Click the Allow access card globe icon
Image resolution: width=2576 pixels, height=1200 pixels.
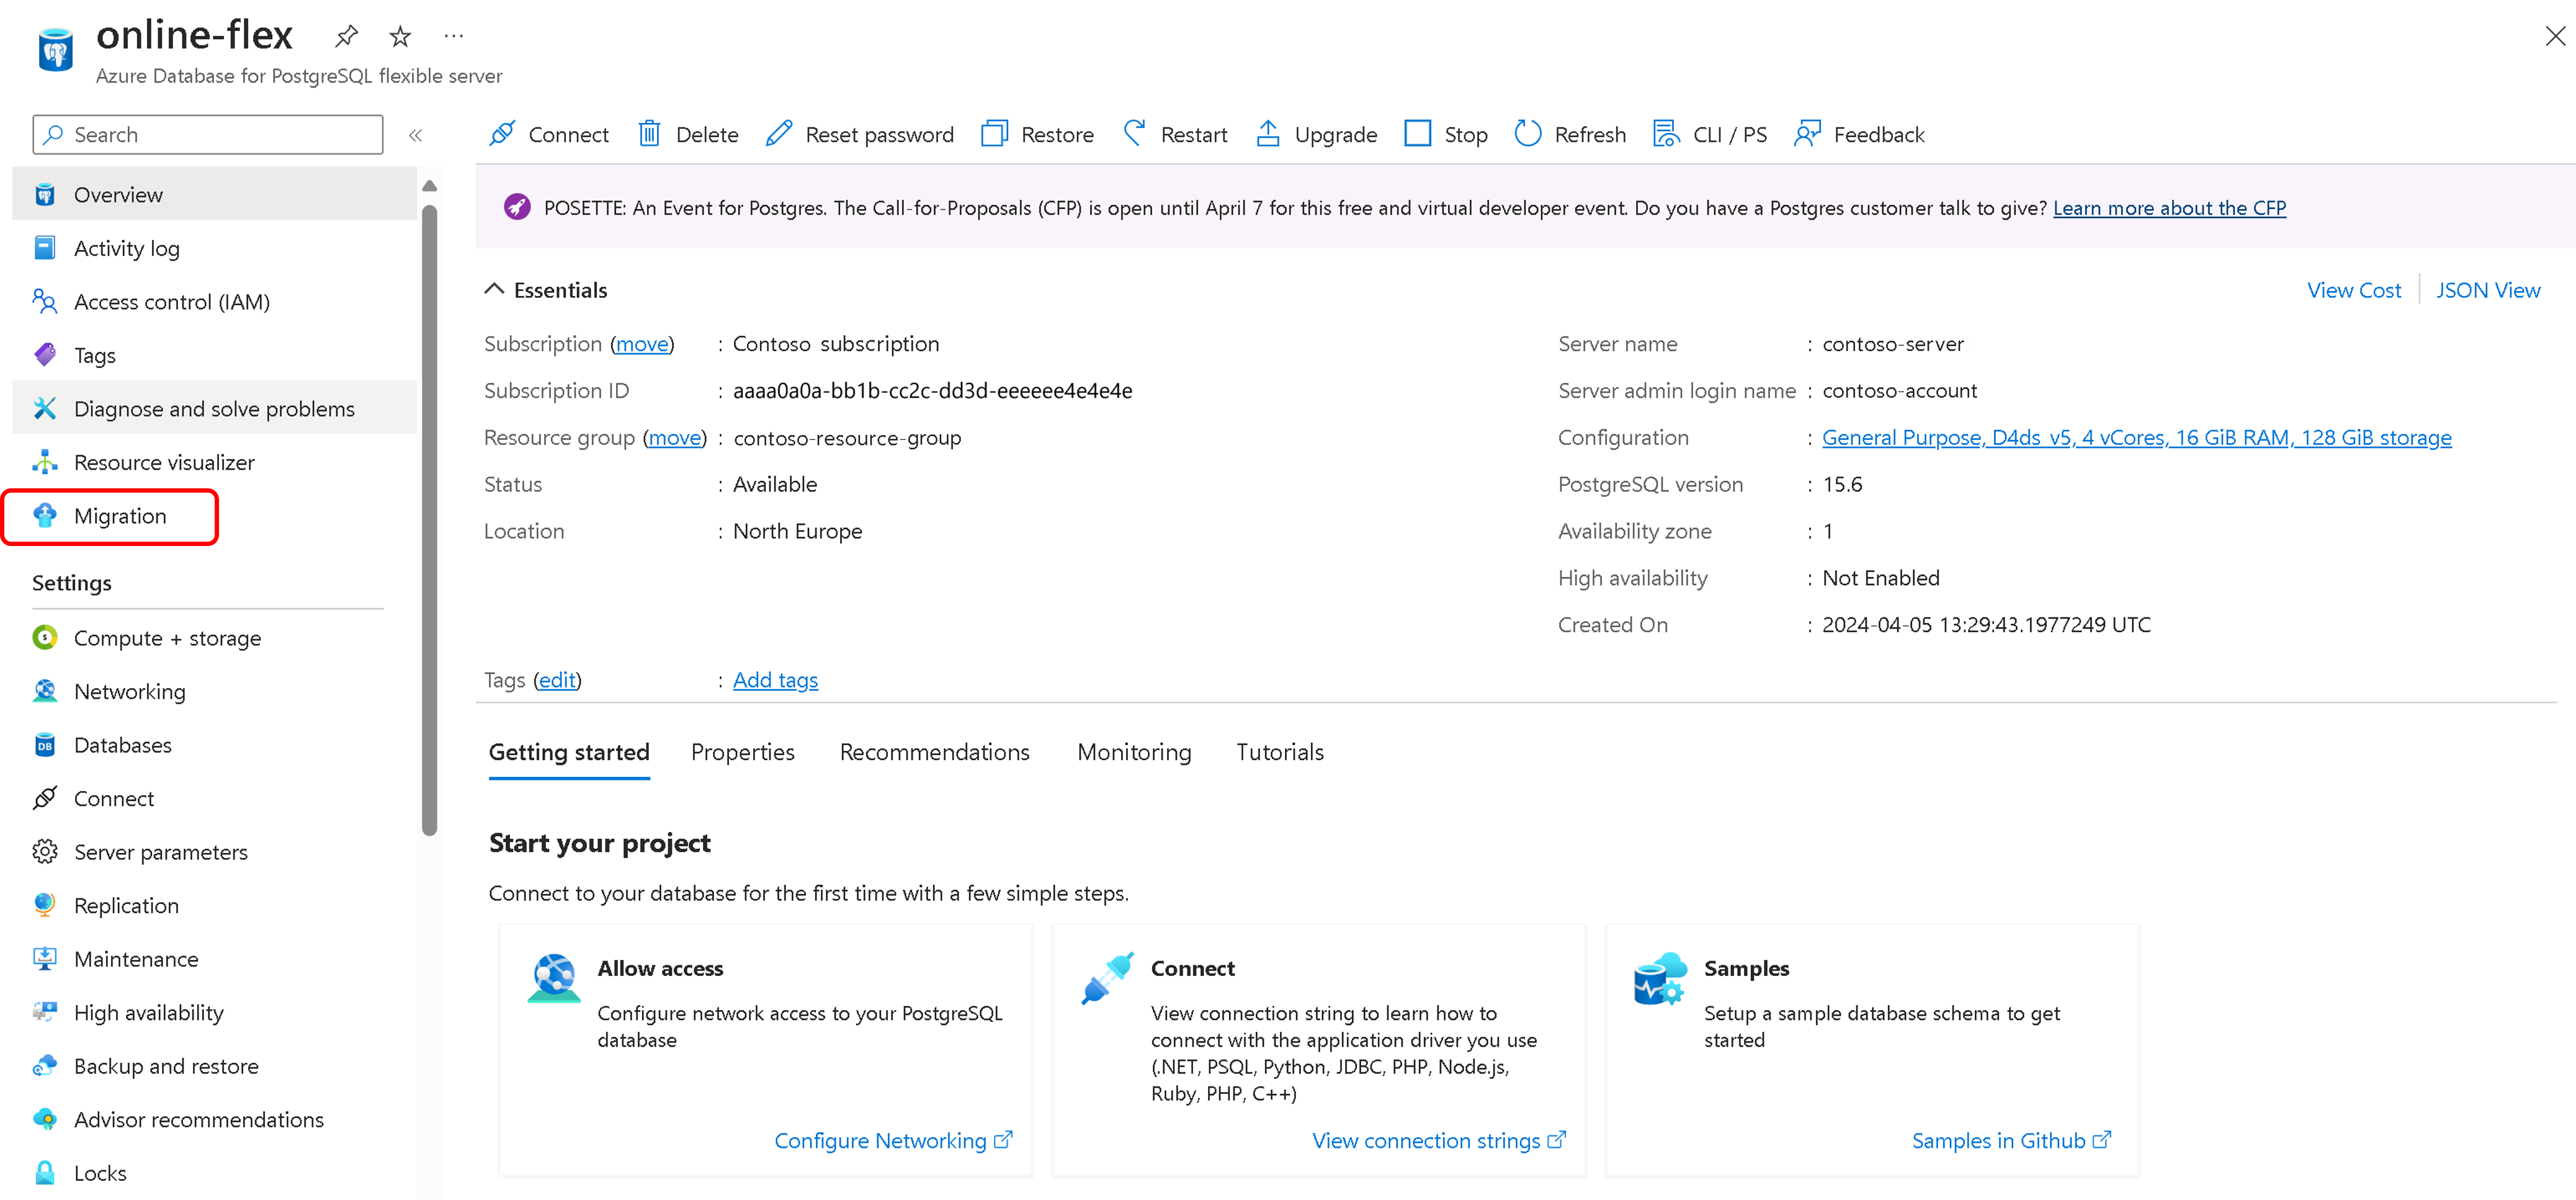pos(553,977)
